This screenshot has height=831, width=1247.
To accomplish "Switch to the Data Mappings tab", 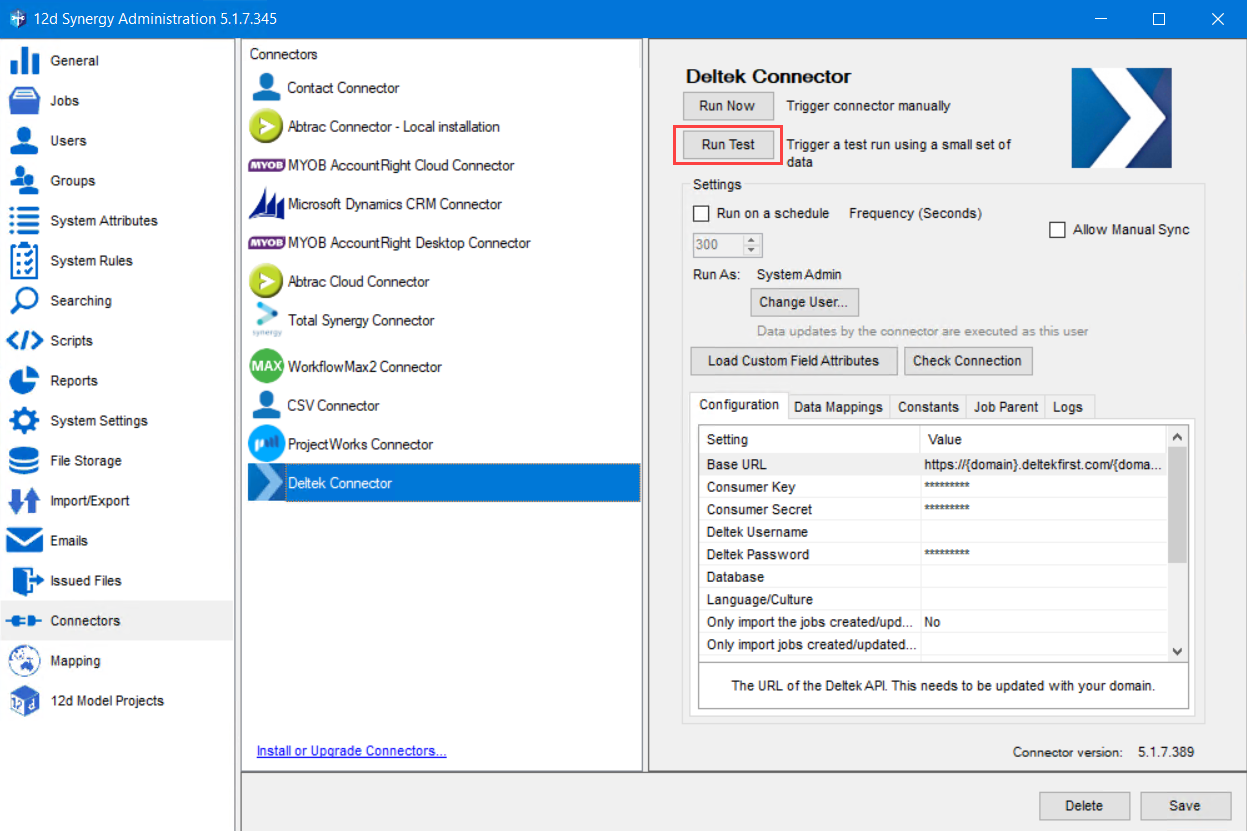I will coord(838,407).
